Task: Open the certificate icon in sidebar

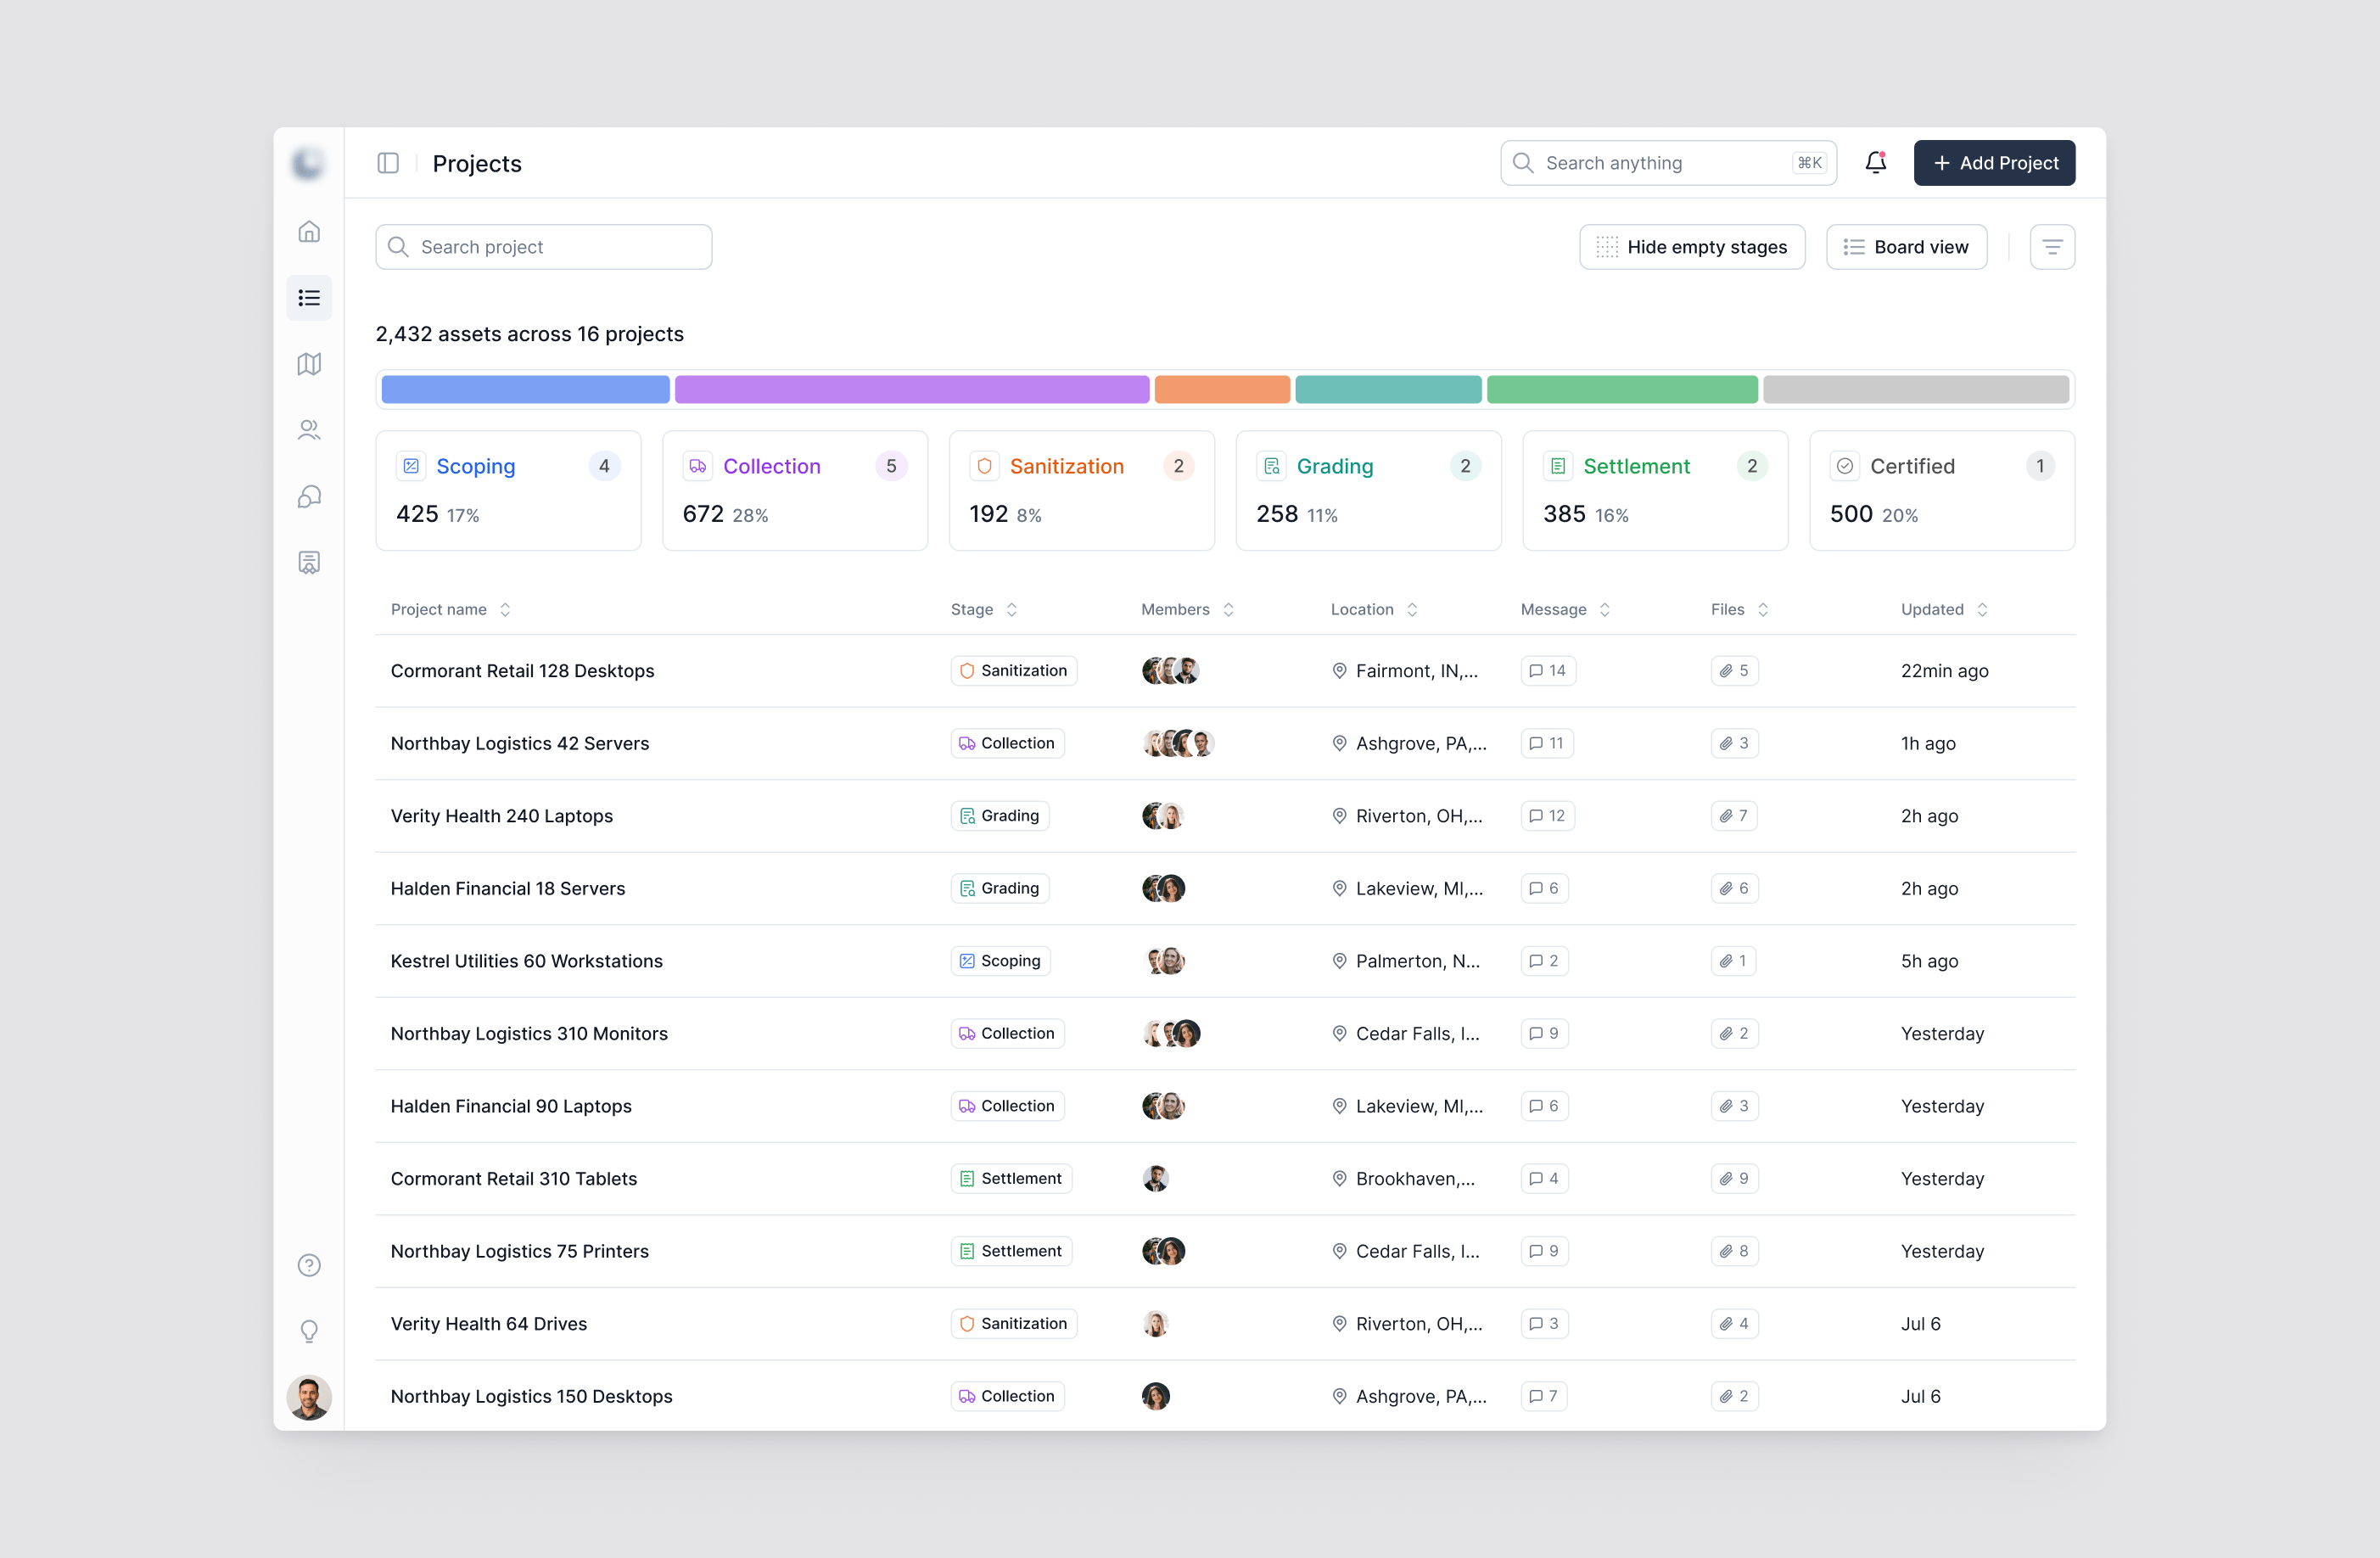Action: tap(309, 562)
